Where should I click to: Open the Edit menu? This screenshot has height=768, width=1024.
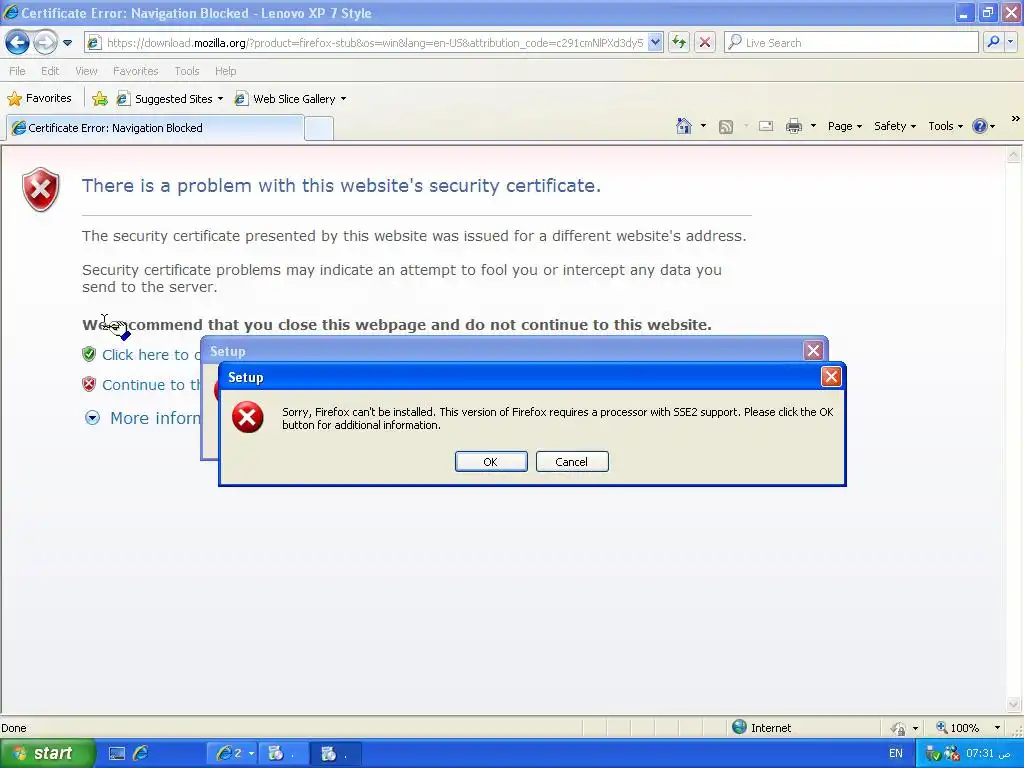point(50,71)
